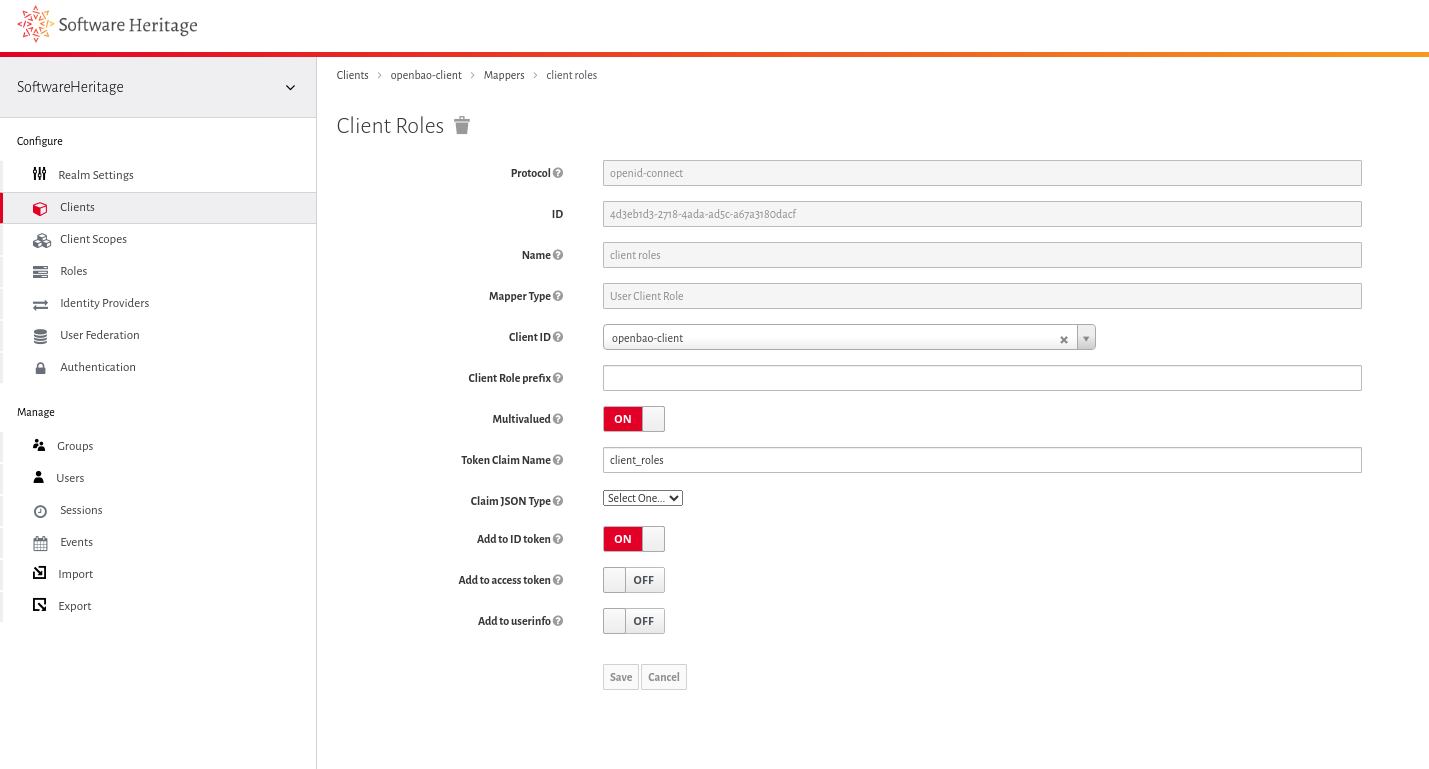Select the Clients icon in the sidebar
Viewport: 1429px width, 769px height.
[40, 207]
